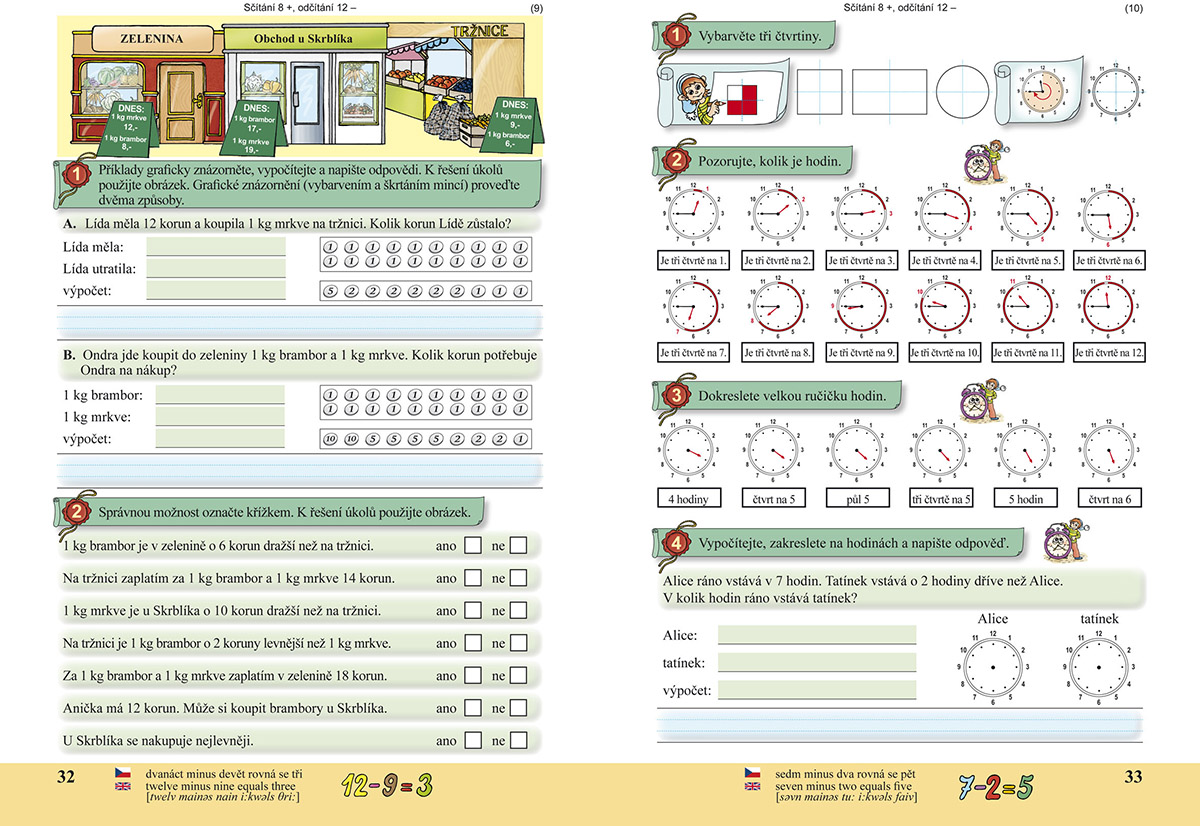This screenshot has width=1200, height=826.
Task: Click number 3 badge next to 'Dokreslete velkou ručičku'
Action: (x=676, y=397)
